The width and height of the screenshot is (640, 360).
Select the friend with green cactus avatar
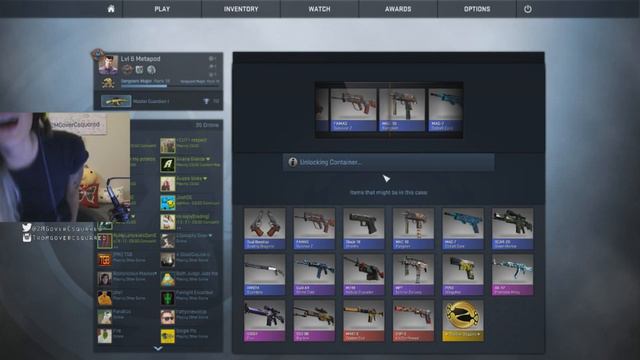pos(167,298)
